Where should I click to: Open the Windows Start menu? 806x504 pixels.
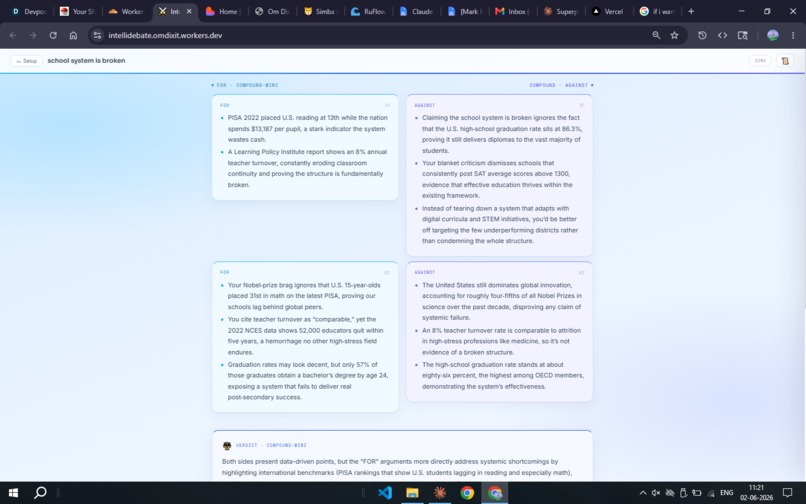tap(13, 493)
